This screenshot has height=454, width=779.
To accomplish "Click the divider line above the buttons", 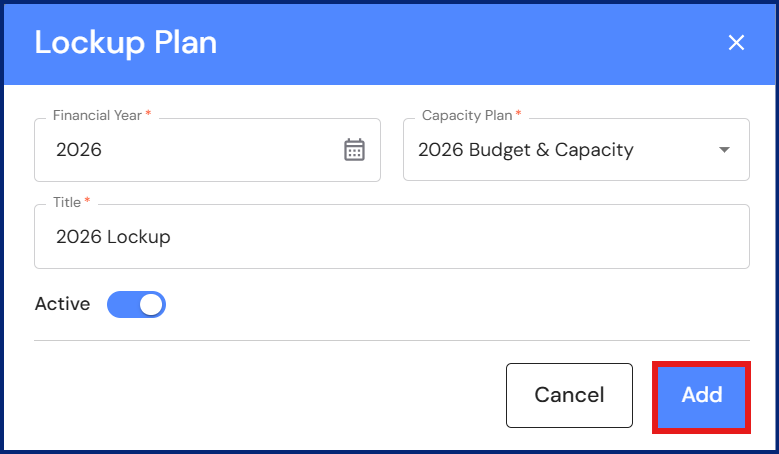I will click(x=390, y=340).
